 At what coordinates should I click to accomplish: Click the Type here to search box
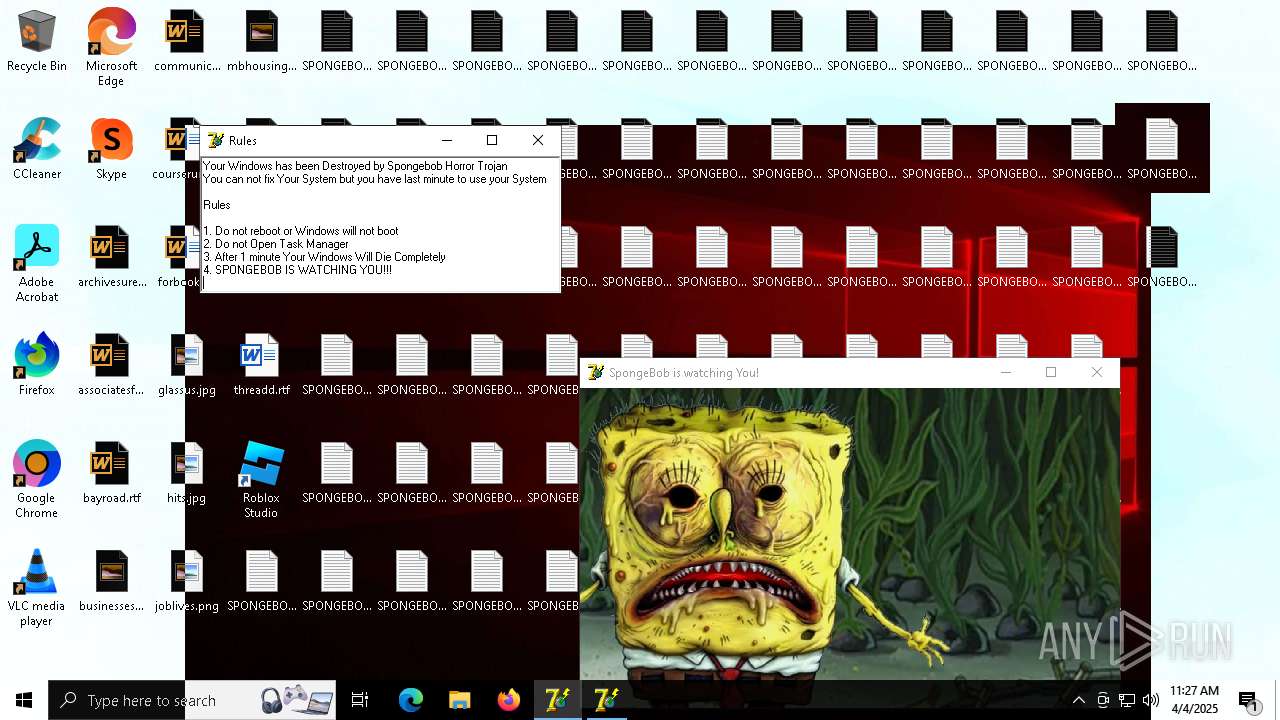click(192, 700)
